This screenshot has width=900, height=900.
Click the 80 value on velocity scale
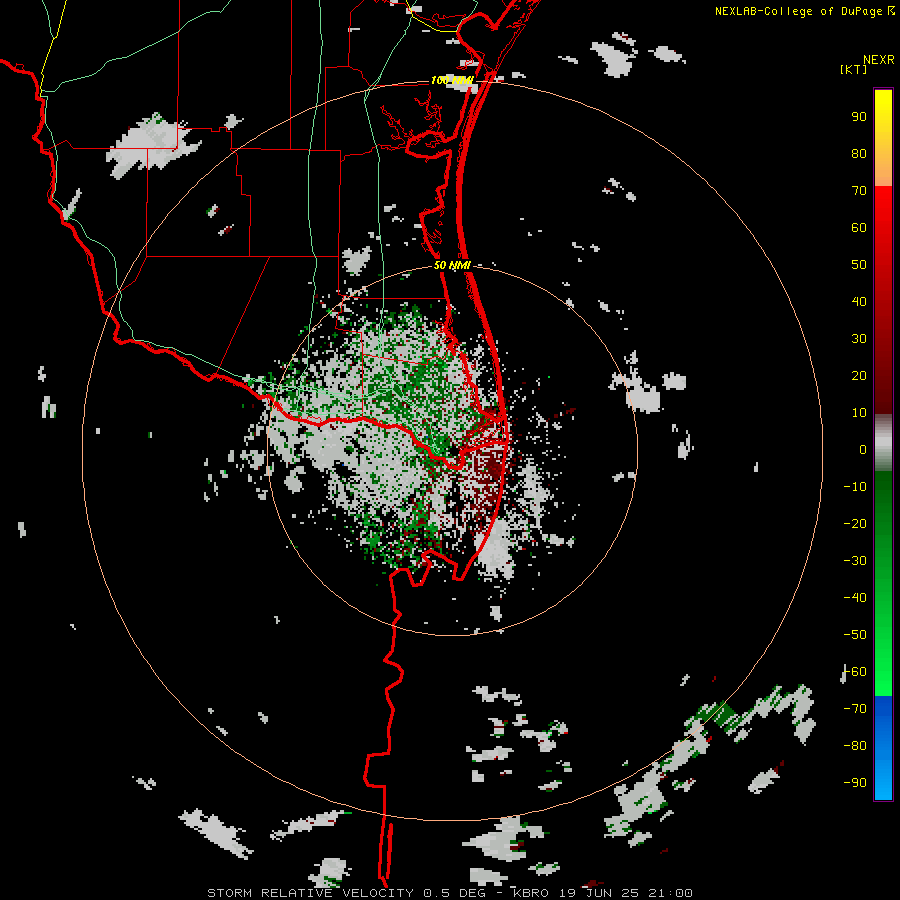click(859, 153)
